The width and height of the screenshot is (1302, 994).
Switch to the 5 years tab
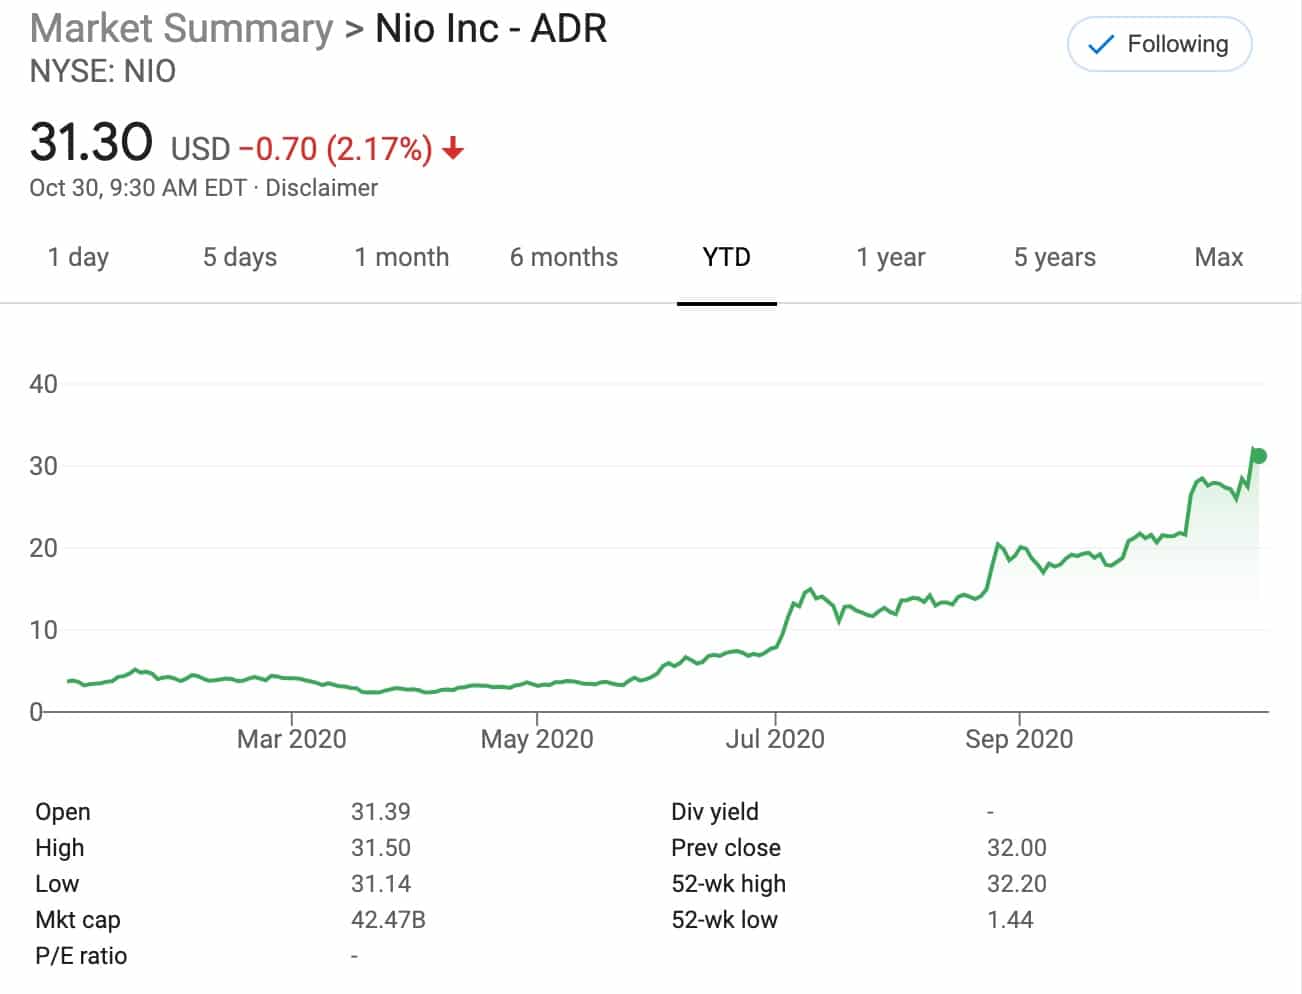pyautogui.click(x=1055, y=258)
